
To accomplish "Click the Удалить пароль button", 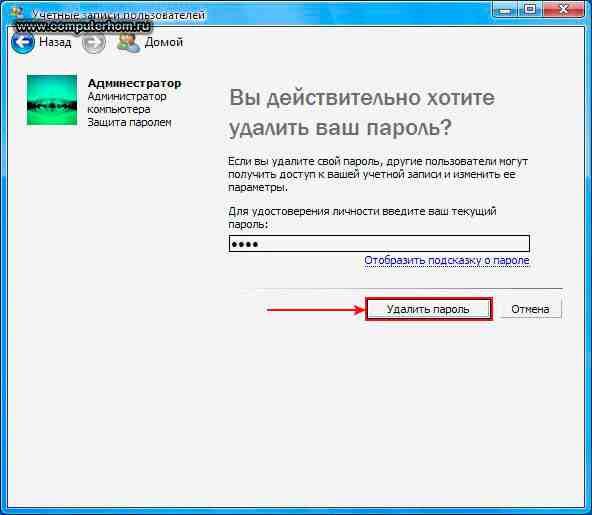I will (429, 309).
